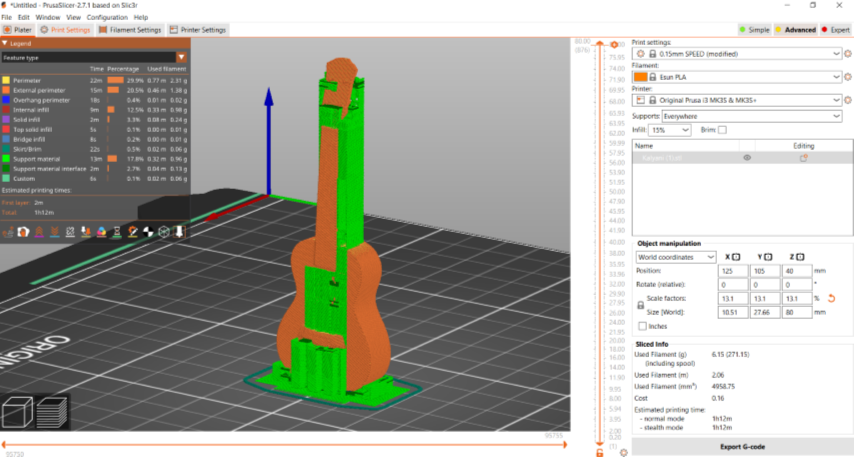The height and width of the screenshot is (457, 854).
Task: Click the X axis mirror icon
Action: point(736,257)
